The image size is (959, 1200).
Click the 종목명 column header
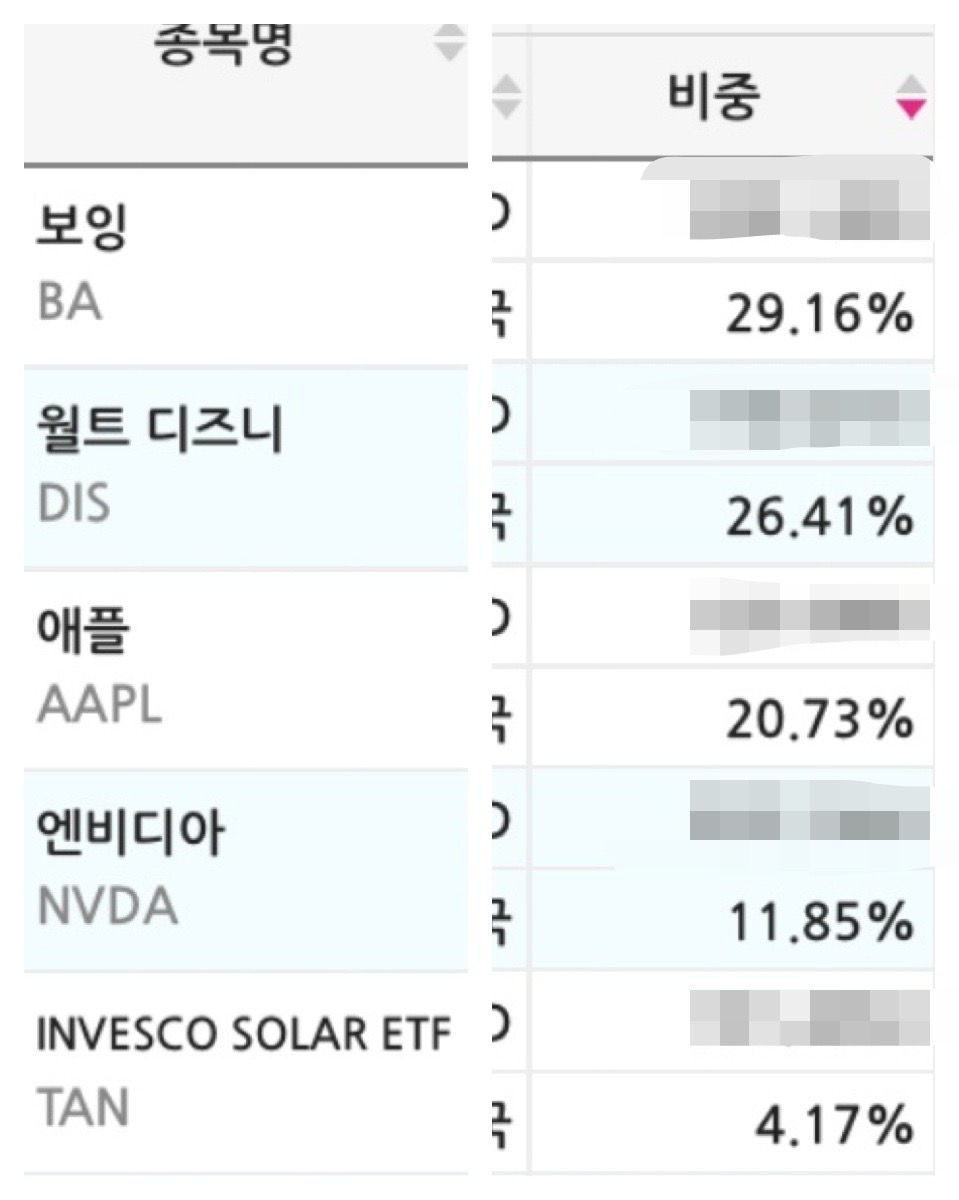[x=224, y=48]
